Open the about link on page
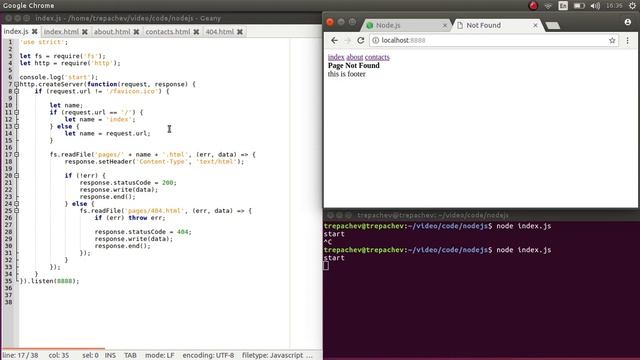Image resolution: width=640 pixels, height=360 pixels. (x=355, y=57)
